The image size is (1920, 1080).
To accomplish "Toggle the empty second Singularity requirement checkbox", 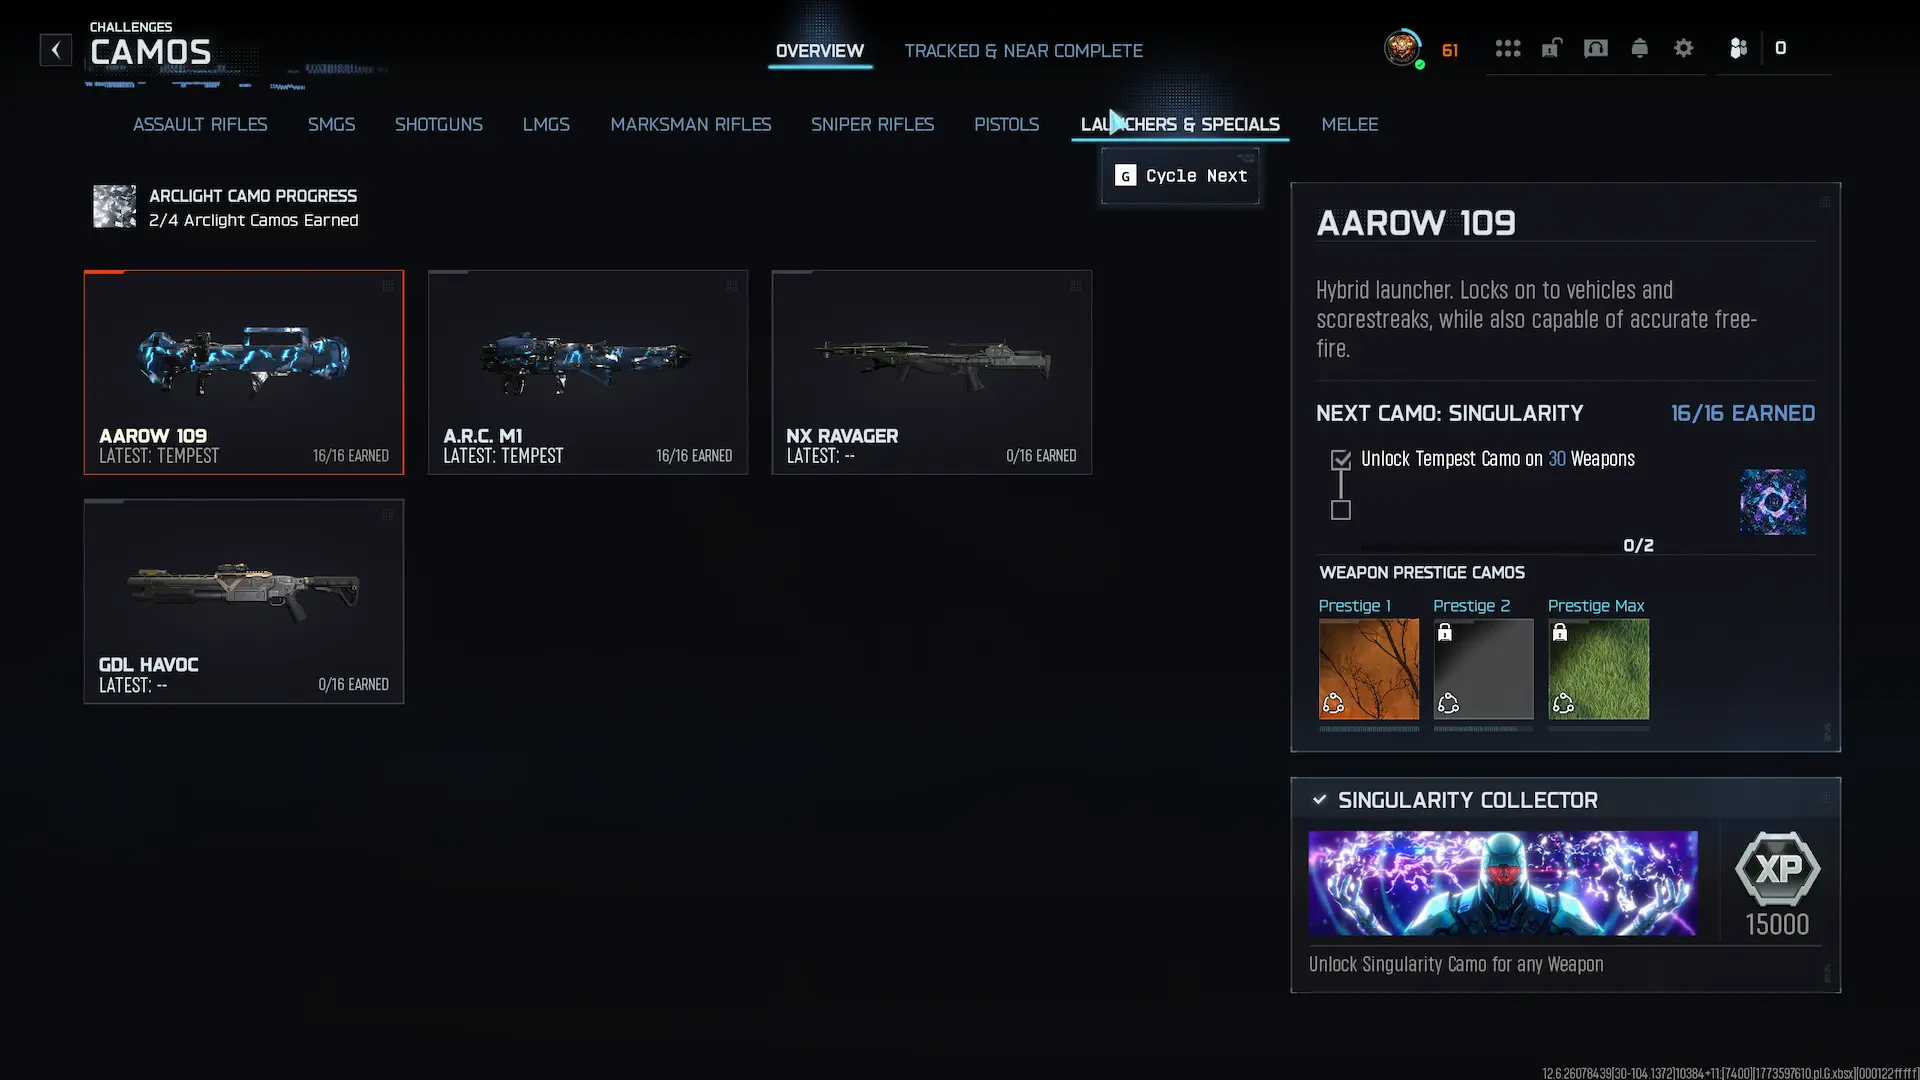I will 1341,510.
